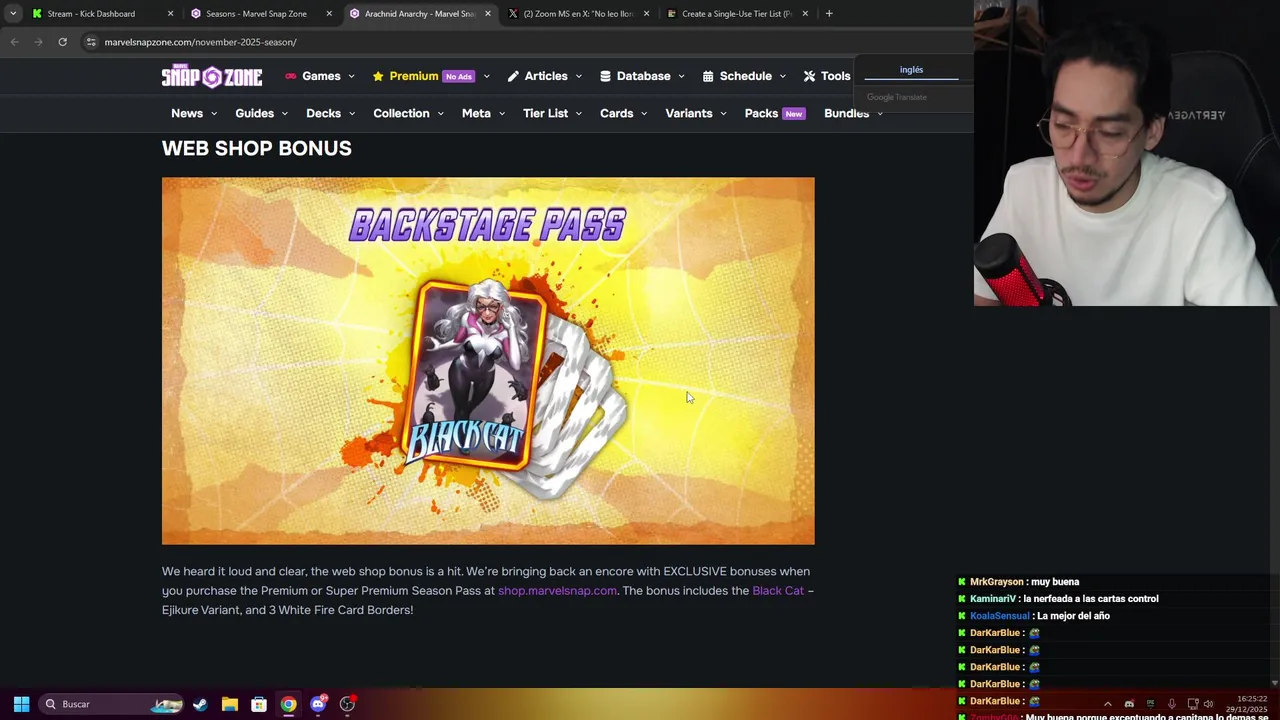Switch to the Stream - Kick Dashboard tab
Image resolution: width=1280 pixels, height=720 pixels.
pyautogui.click(x=91, y=14)
